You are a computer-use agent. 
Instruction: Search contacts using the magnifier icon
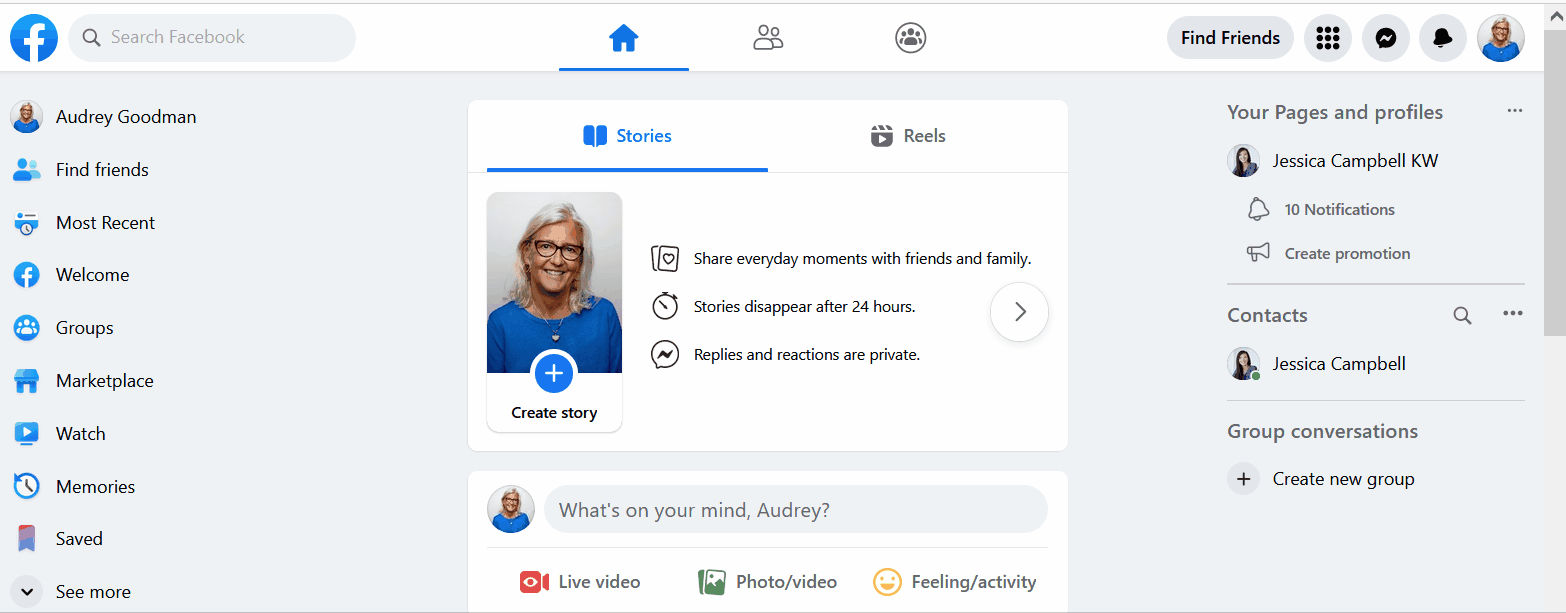tap(1462, 316)
